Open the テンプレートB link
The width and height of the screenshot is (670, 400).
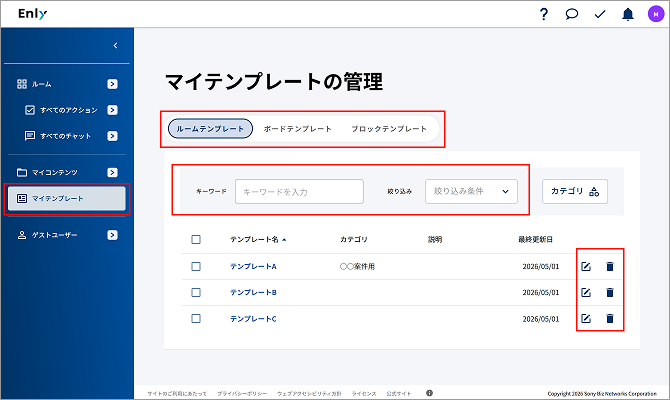point(253,293)
